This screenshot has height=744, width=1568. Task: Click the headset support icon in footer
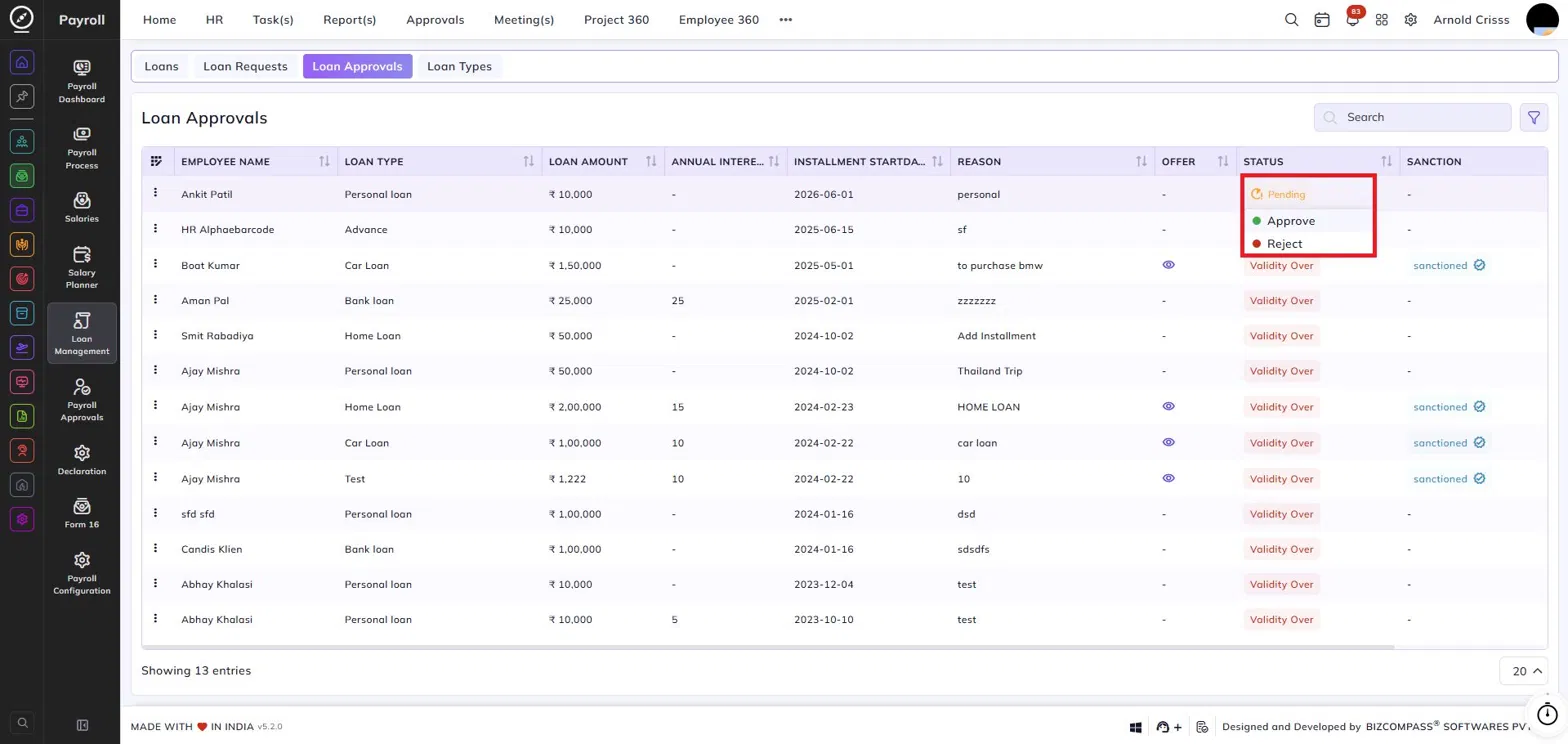[x=1163, y=727]
